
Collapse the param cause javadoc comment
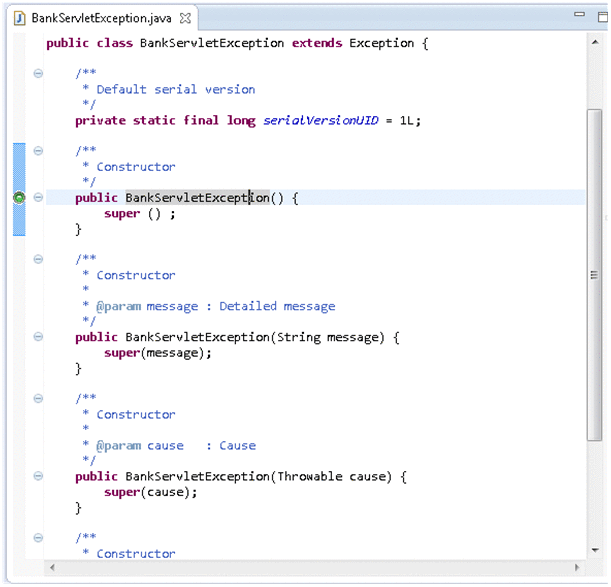point(38,398)
